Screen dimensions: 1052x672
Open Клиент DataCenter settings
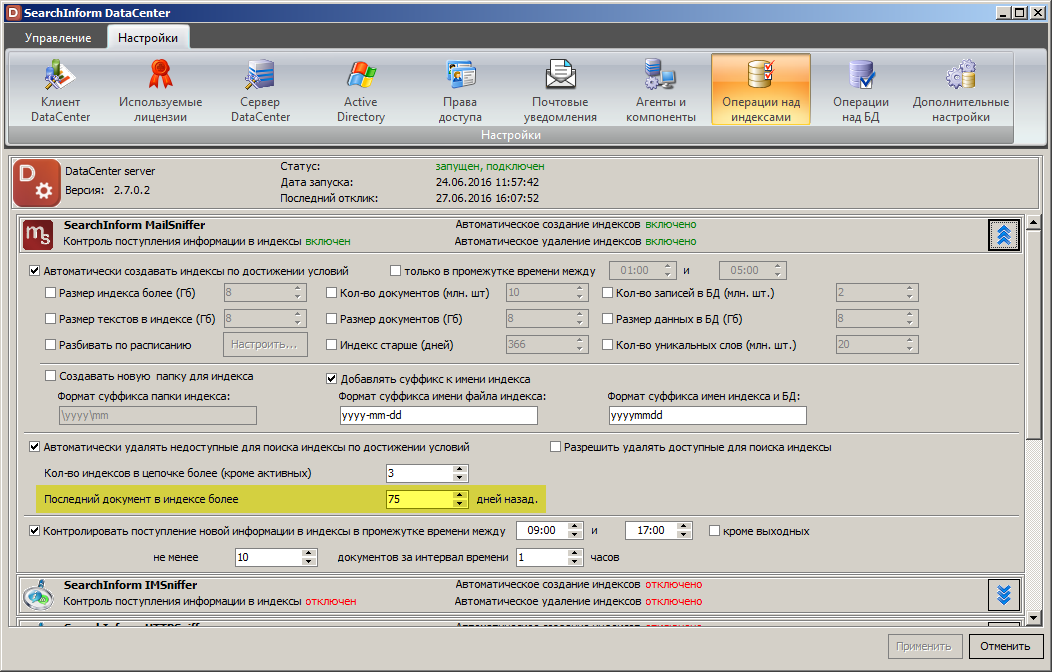[60, 91]
